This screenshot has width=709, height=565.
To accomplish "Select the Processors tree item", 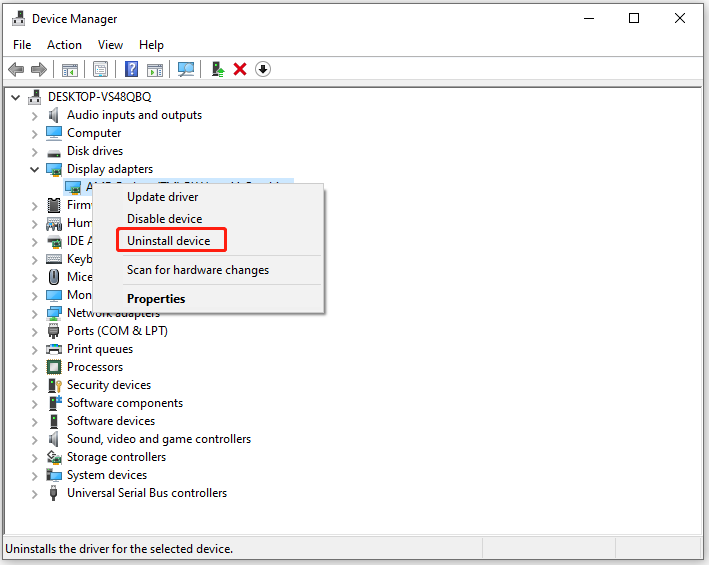I will [95, 367].
